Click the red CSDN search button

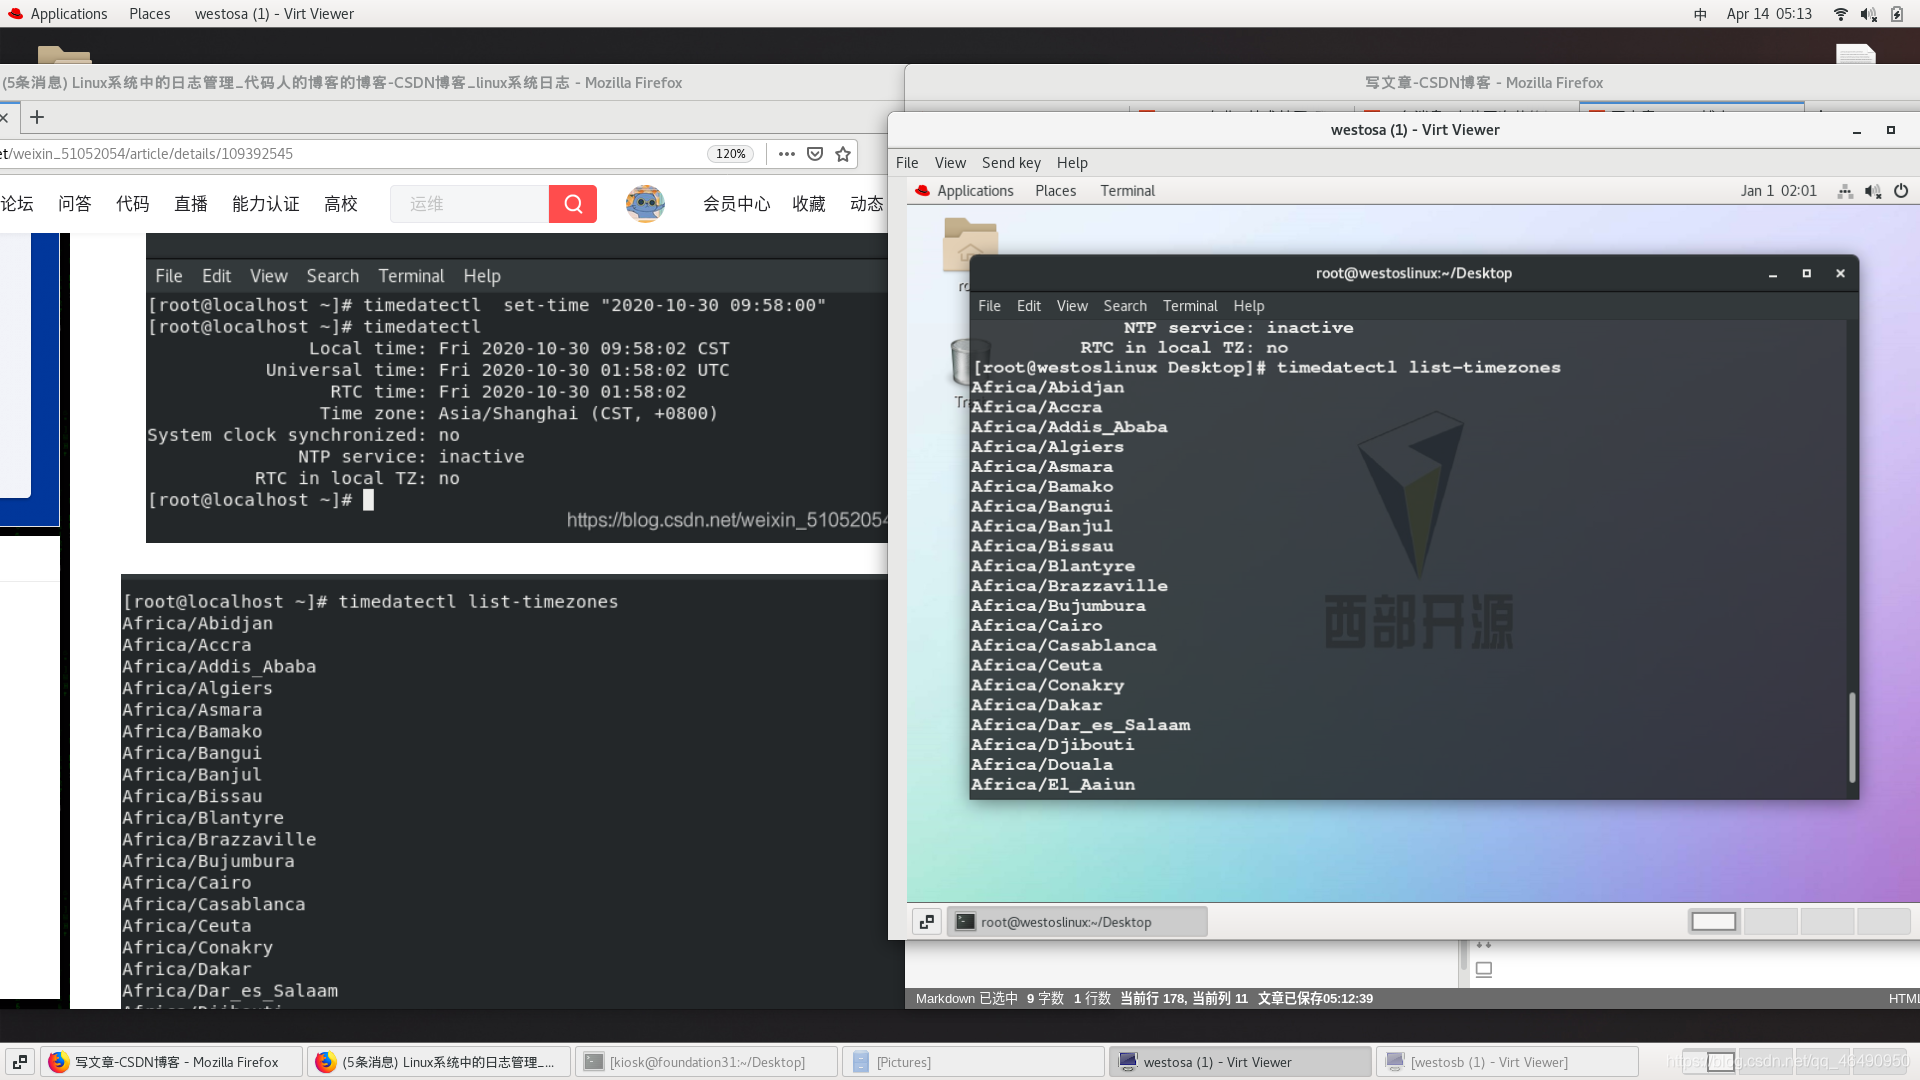click(x=573, y=204)
